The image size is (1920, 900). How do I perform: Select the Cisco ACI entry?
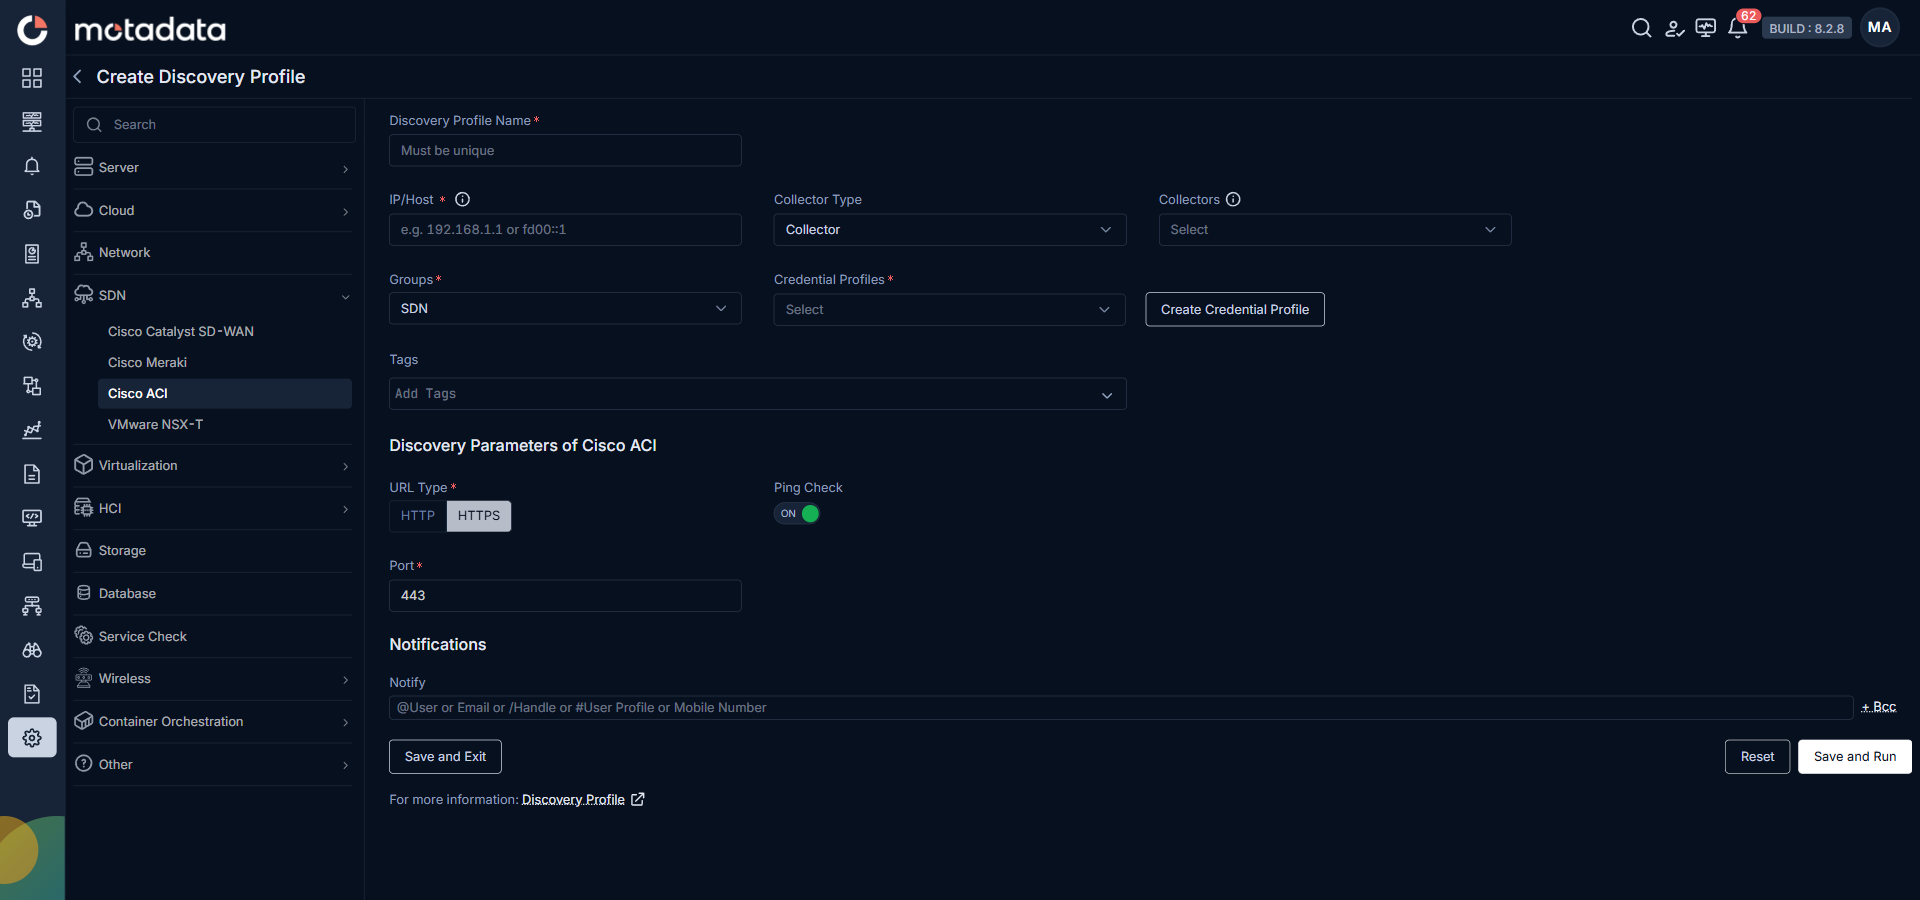tap(225, 394)
